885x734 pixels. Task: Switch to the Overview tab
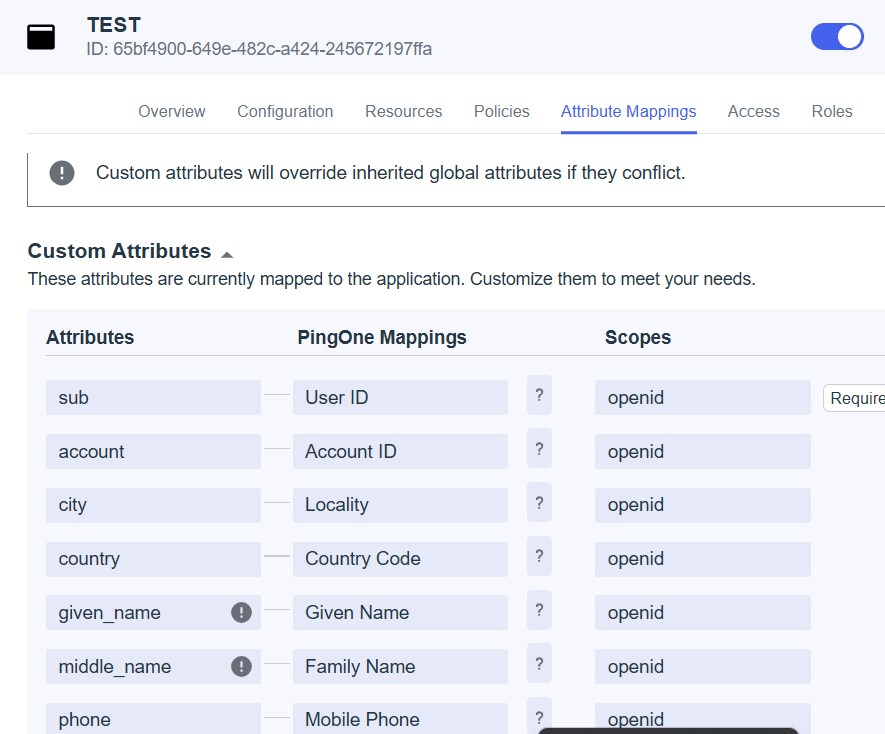click(x=172, y=112)
